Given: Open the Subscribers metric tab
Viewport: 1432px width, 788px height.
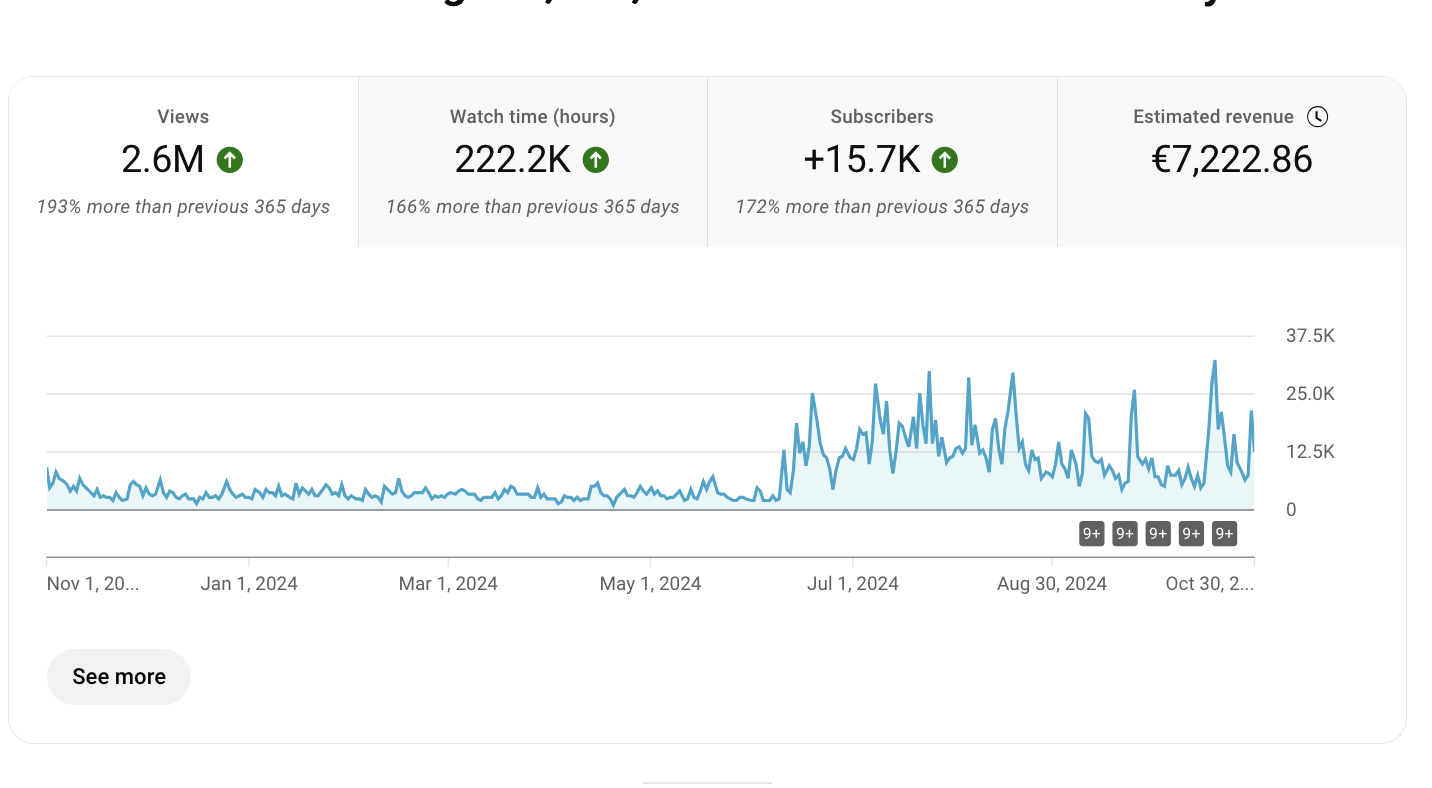Looking at the screenshot, I should pos(881,162).
